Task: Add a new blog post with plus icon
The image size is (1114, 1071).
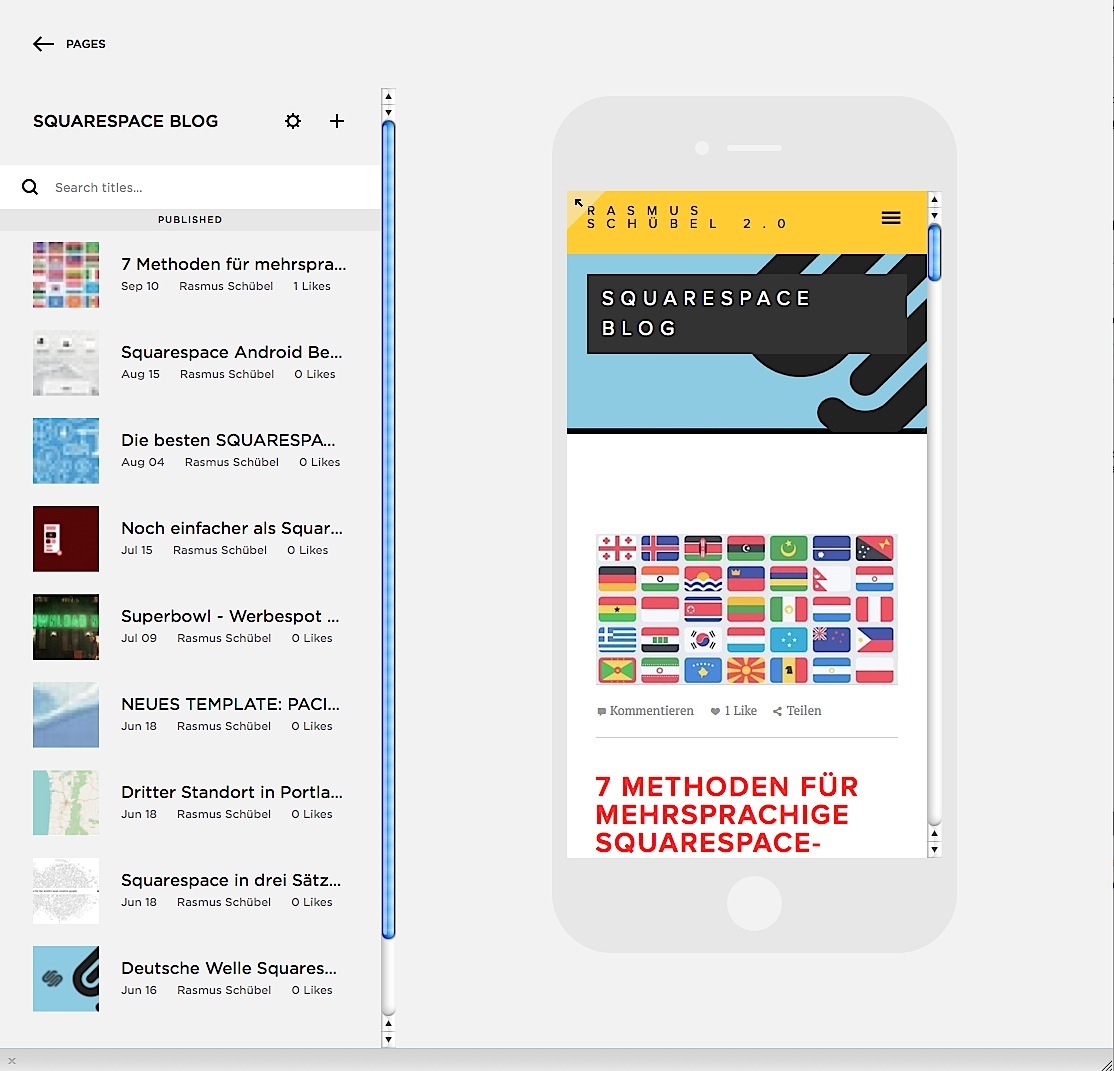Action: 337,121
